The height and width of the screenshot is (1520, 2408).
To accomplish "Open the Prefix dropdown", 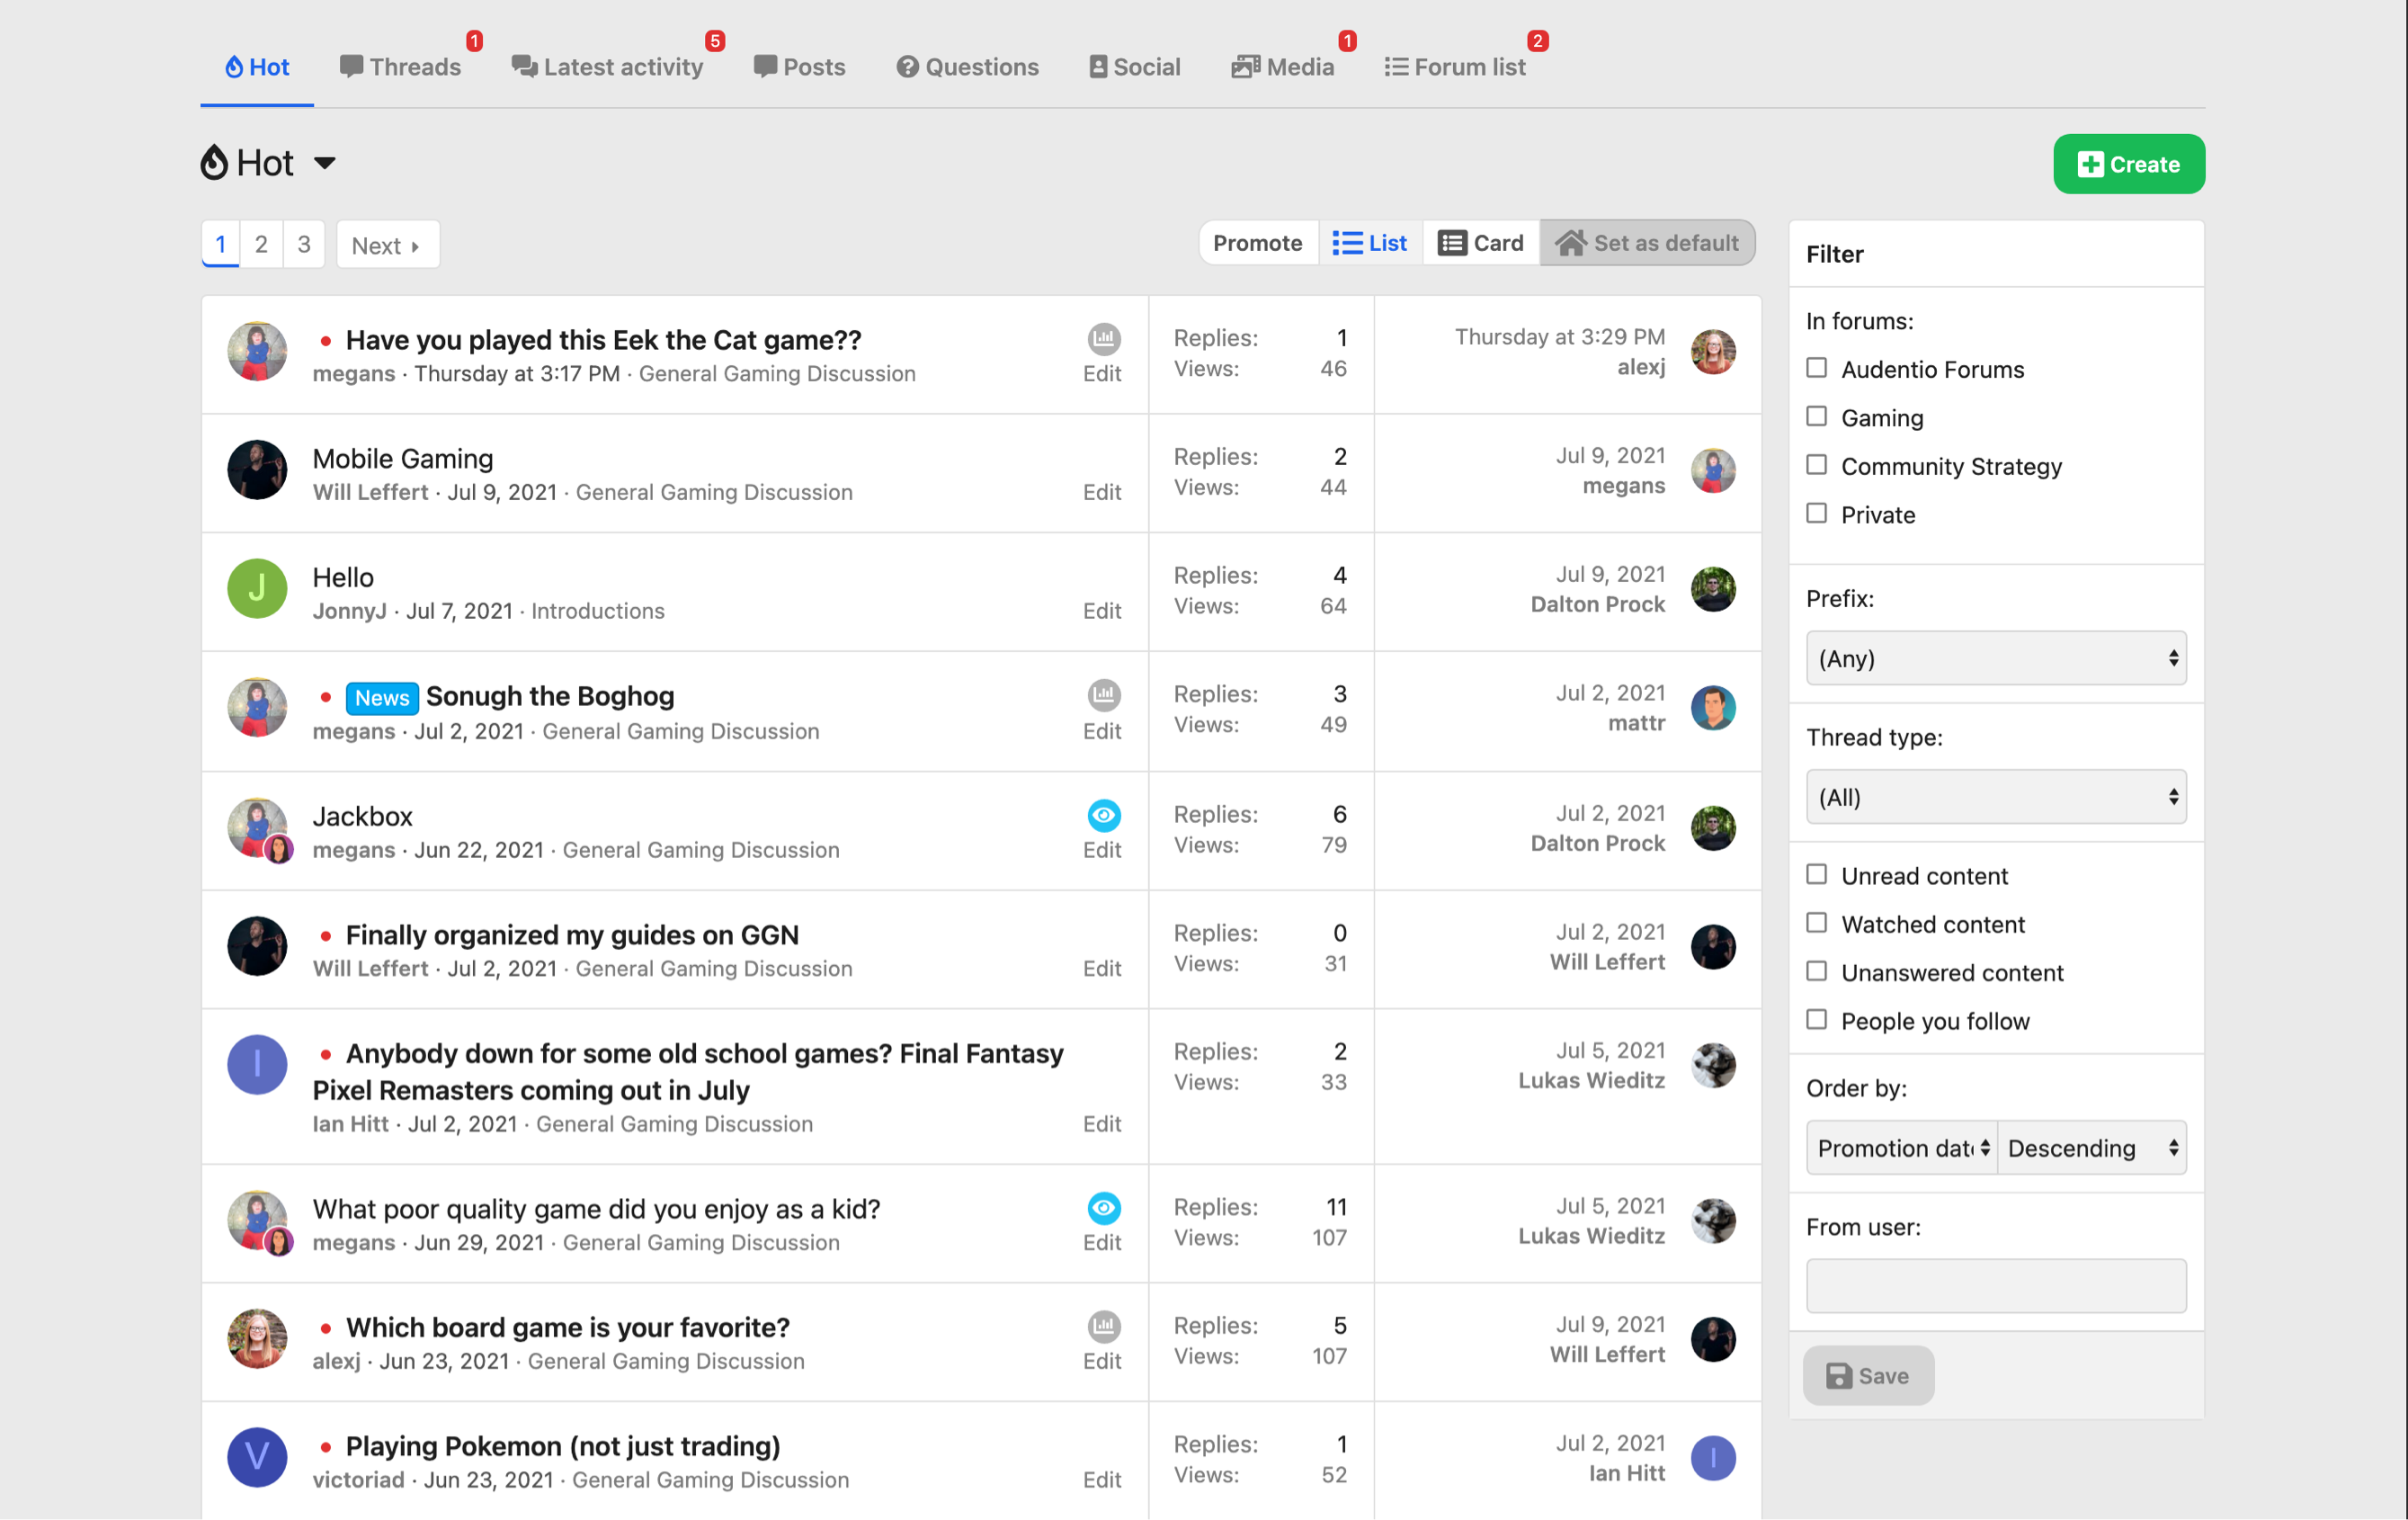I will (x=1995, y=658).
